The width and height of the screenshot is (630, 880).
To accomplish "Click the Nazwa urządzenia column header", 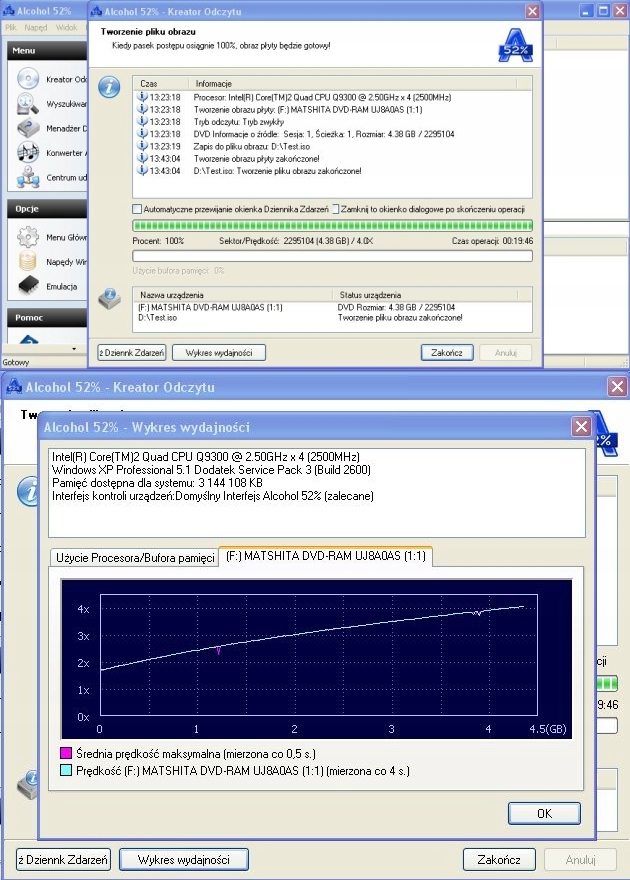I will pyautogui.click(x=233, y=294).
